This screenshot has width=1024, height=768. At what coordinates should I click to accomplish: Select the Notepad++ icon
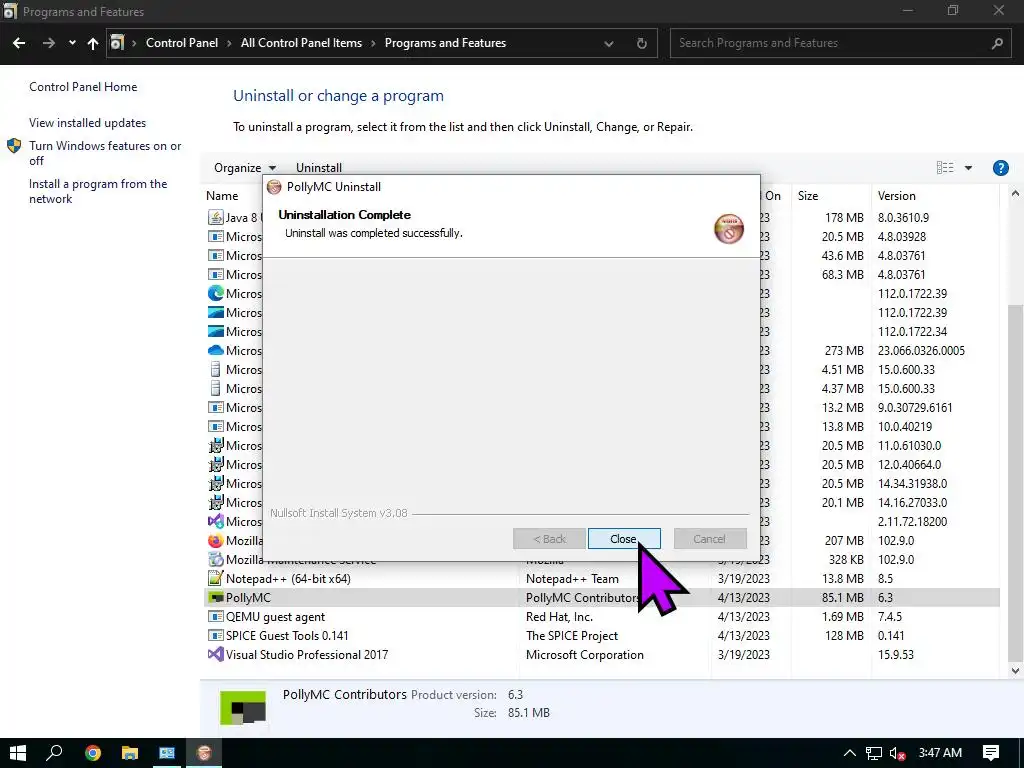[215, 579]
